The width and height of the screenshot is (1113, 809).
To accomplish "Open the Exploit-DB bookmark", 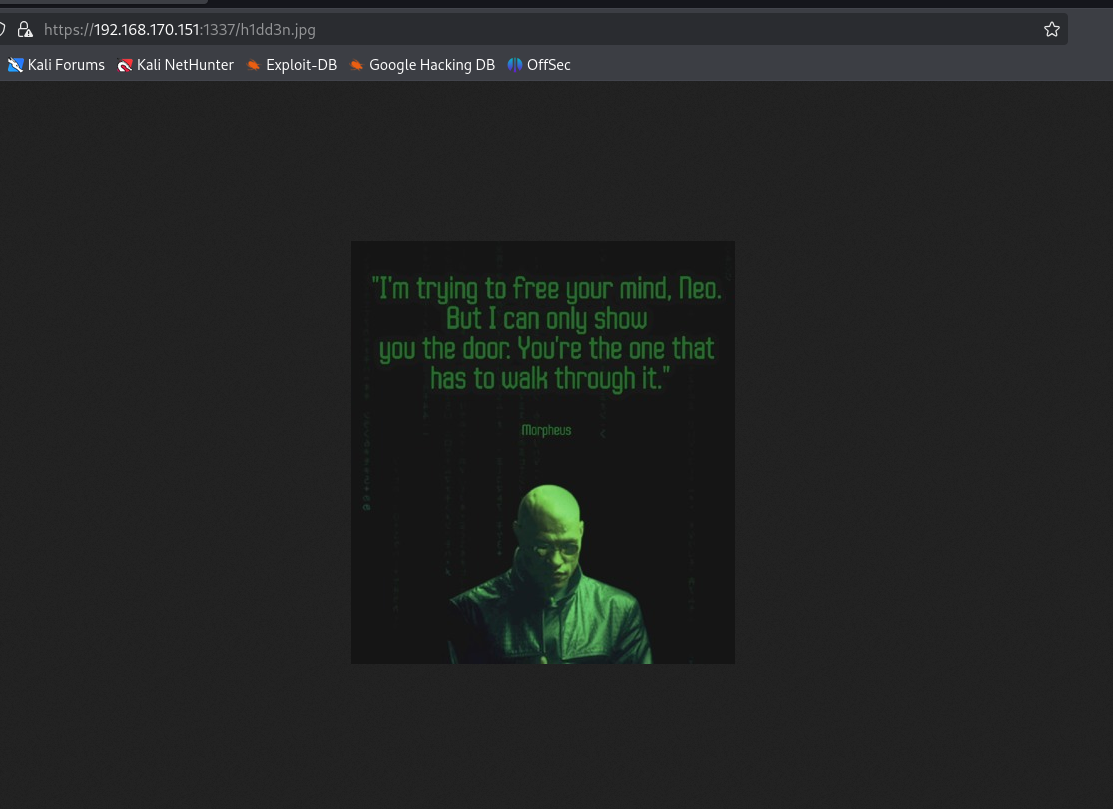I will click(x=292, y=65).
